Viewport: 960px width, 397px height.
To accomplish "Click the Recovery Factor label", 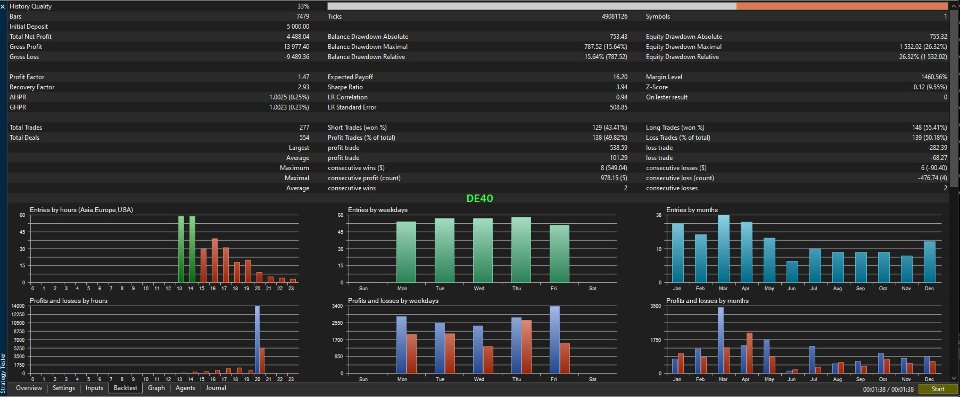I will (32, 87).
